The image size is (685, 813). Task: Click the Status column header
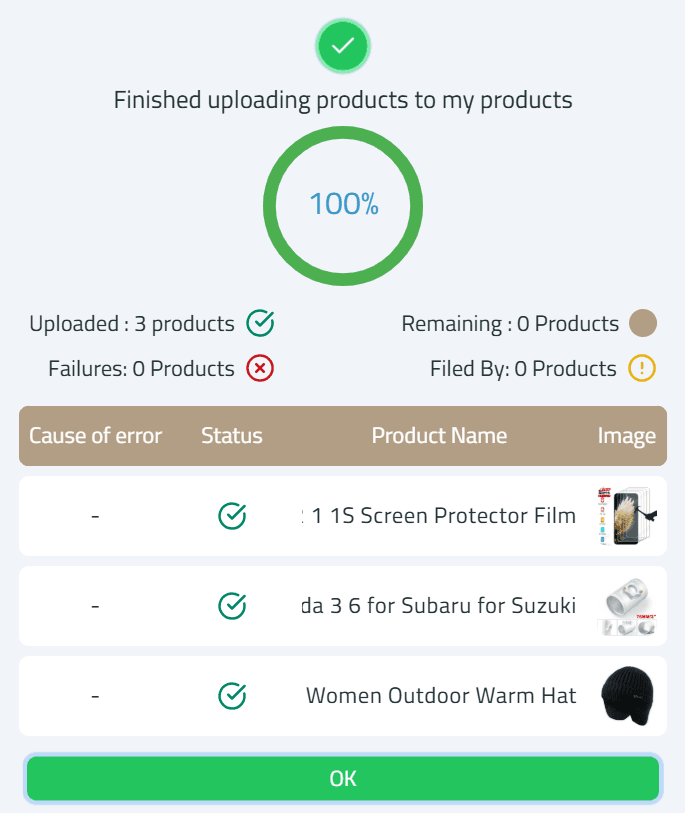point(232,436)
